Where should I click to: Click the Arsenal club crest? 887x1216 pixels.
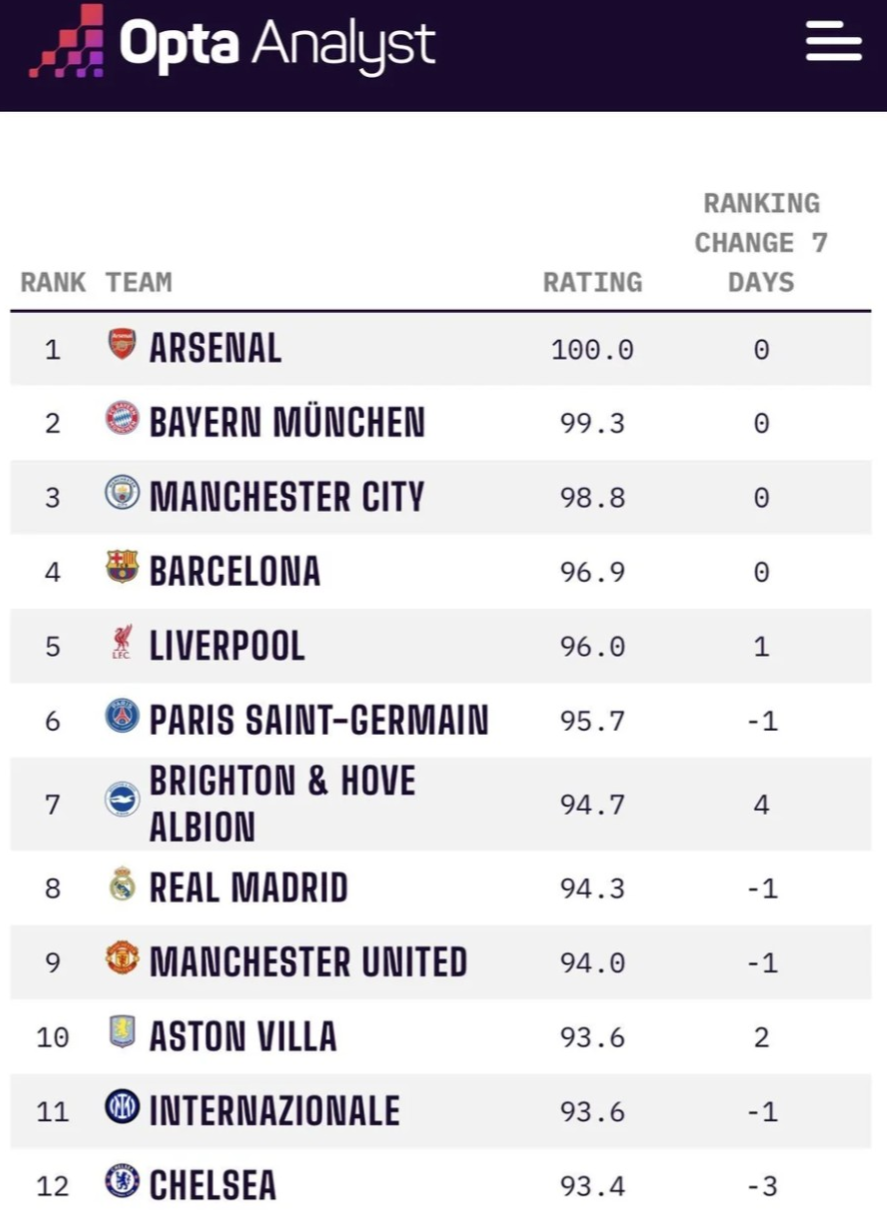(122, 345)
